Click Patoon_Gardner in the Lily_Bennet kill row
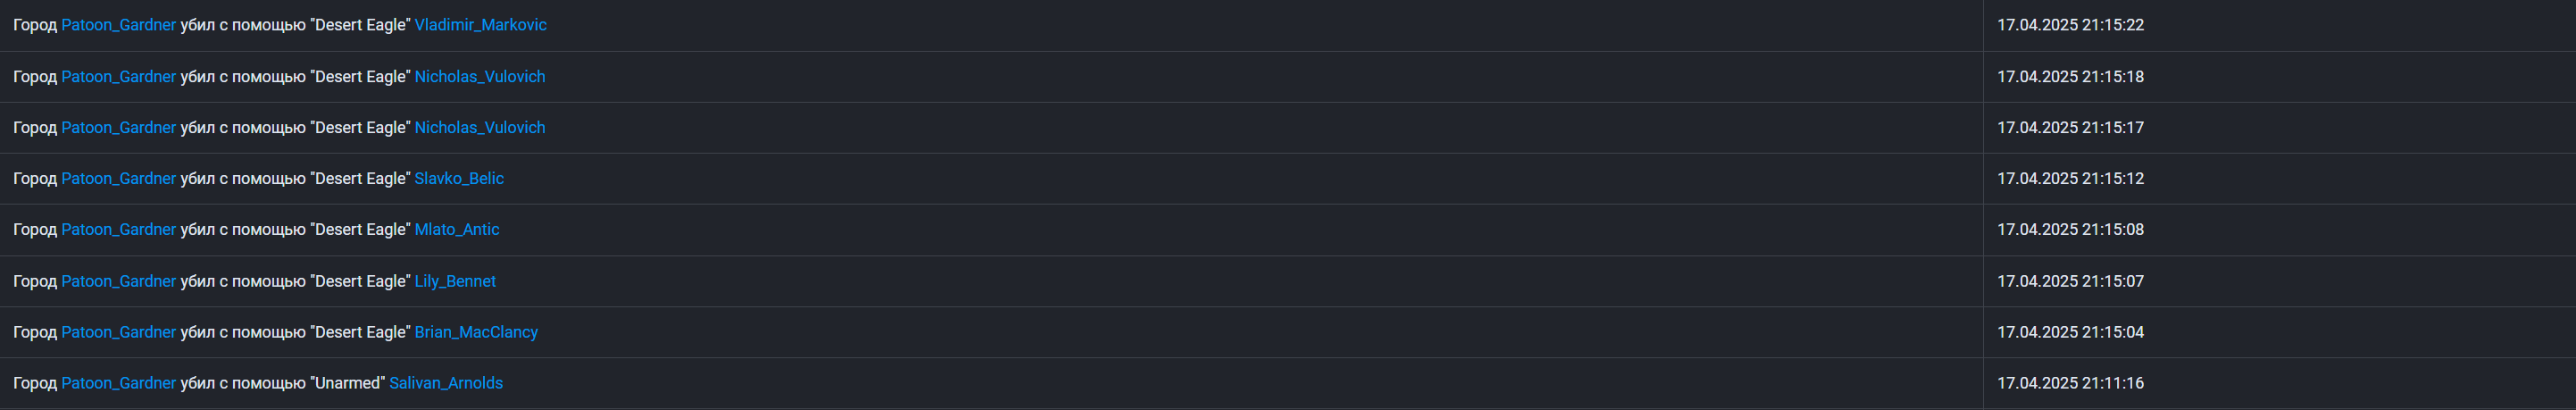2576x410 pixels. coord(118,282)
